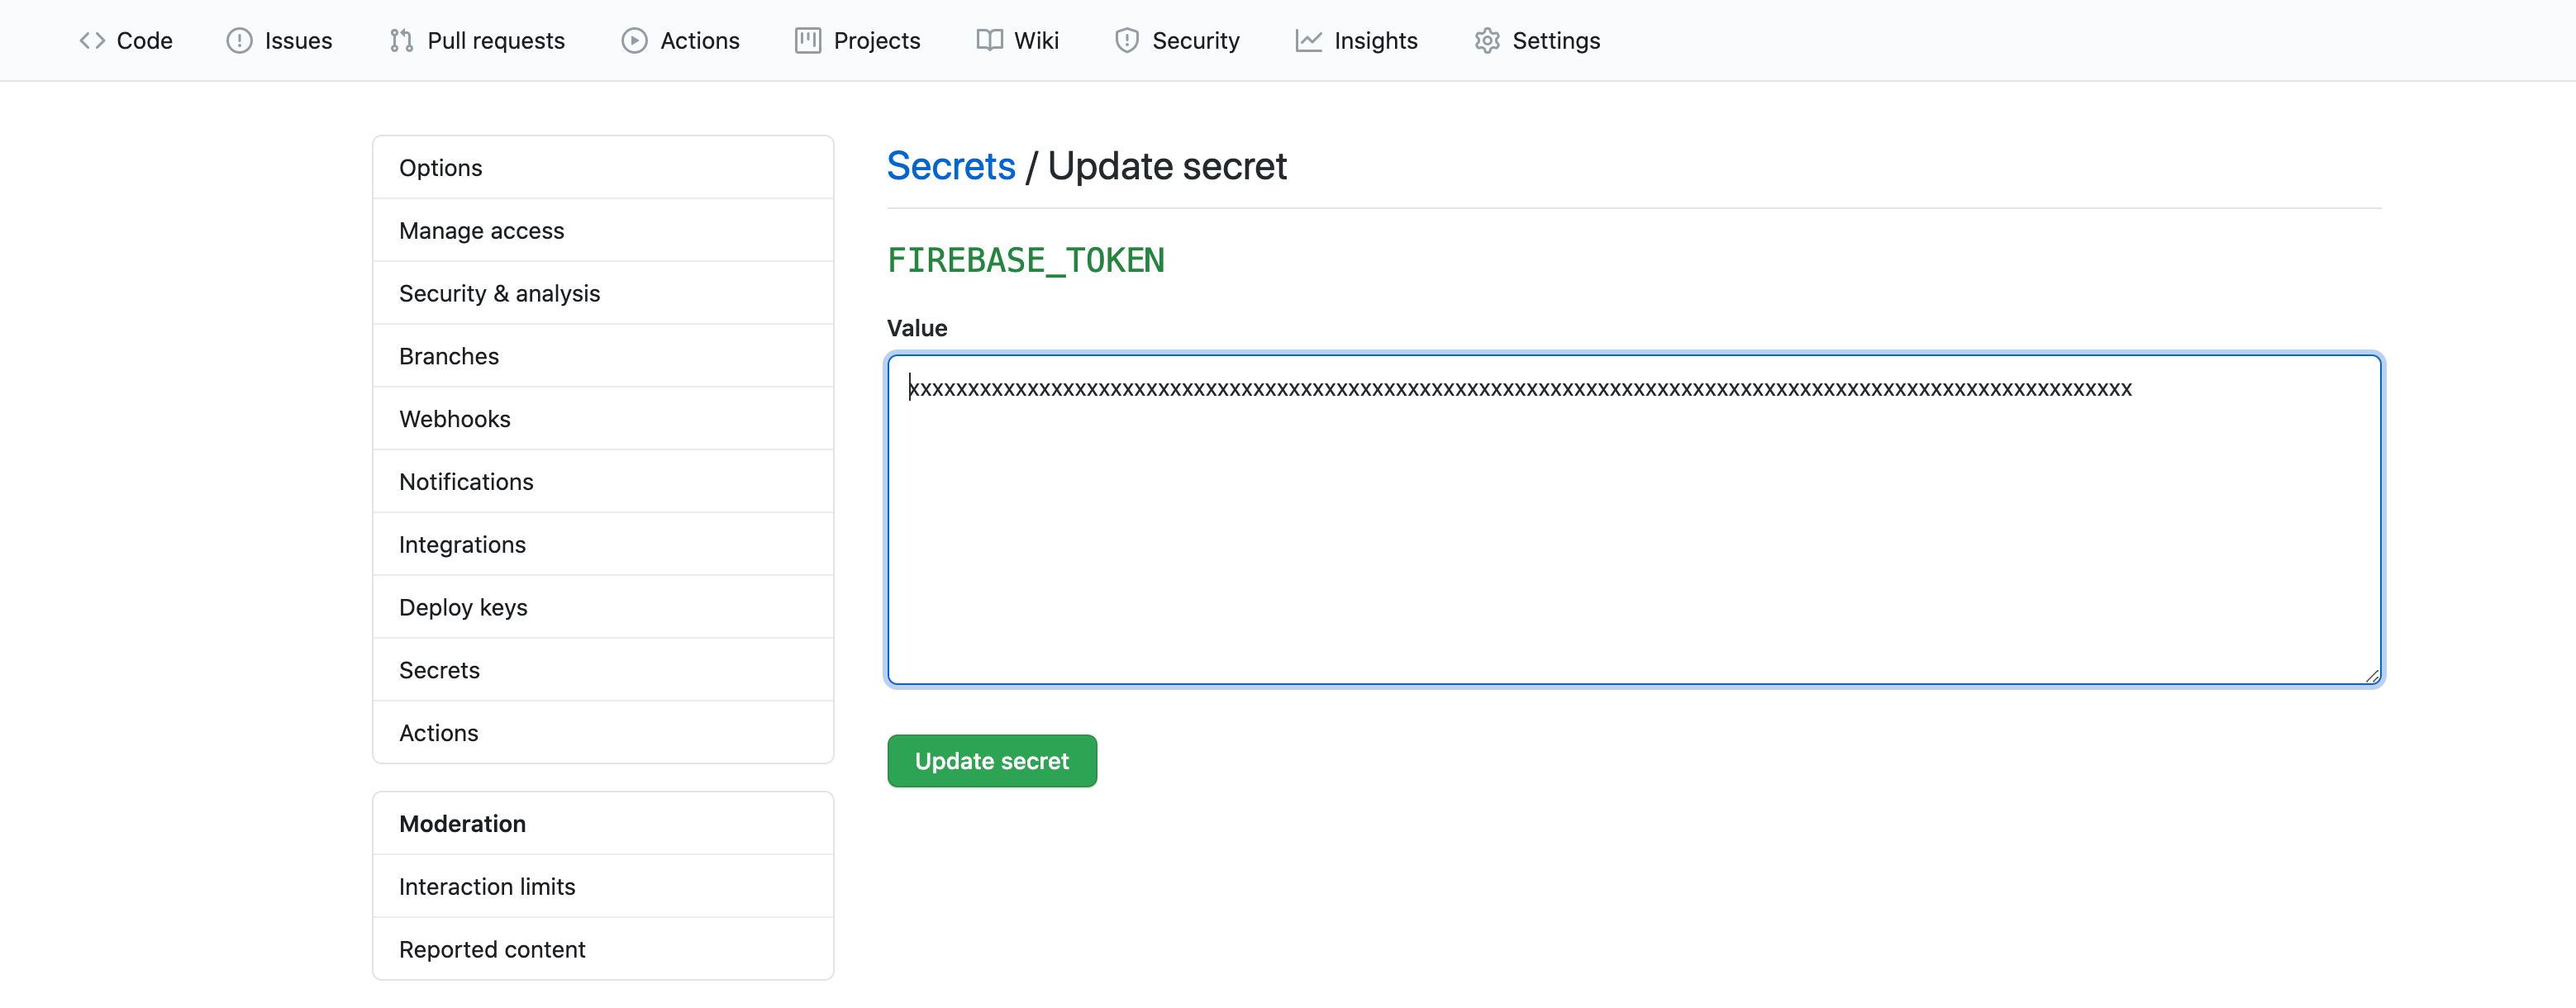This screenshot has height=1008, width=2576.
Task: Click the textarea resize handle corner
Action: pos(2372,677)
